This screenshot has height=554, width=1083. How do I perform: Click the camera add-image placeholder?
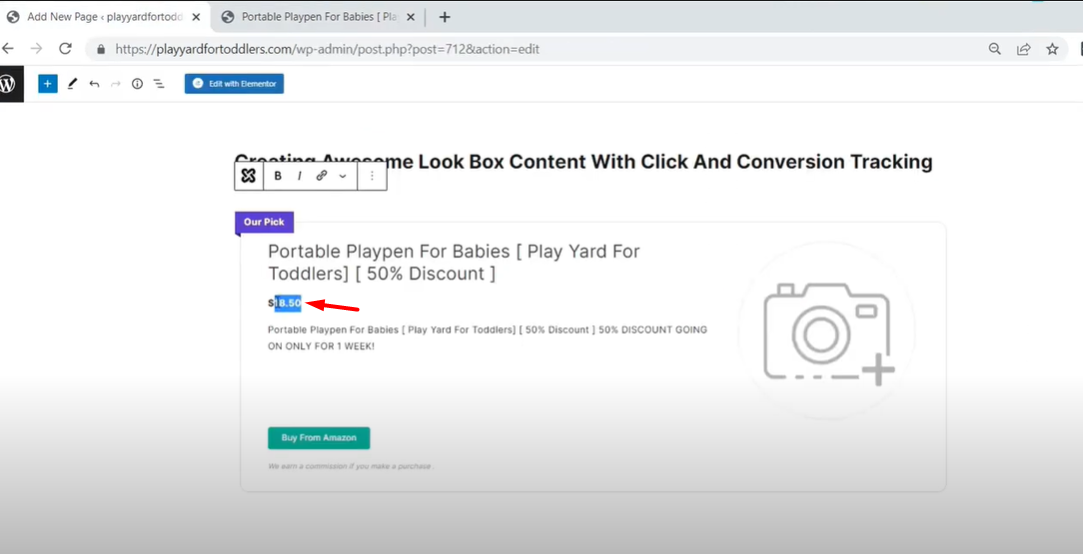coord(827,333)
